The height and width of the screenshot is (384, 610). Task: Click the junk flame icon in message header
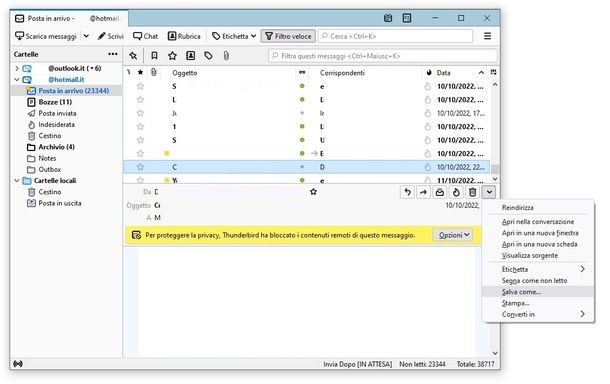click(x=456, y=192)
